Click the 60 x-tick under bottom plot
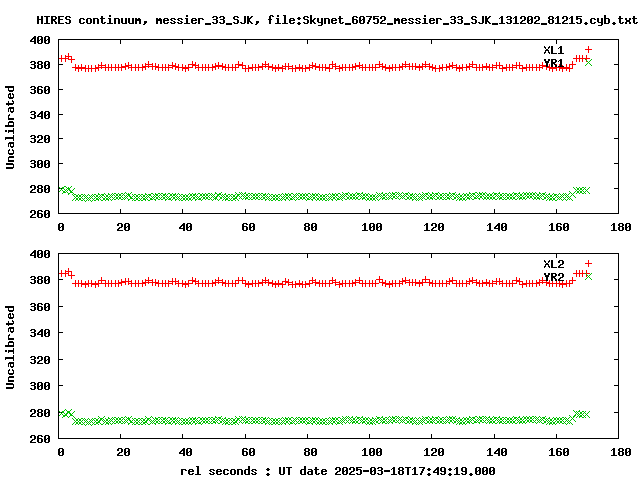640x480 pixels. click(x=248, y=452)
